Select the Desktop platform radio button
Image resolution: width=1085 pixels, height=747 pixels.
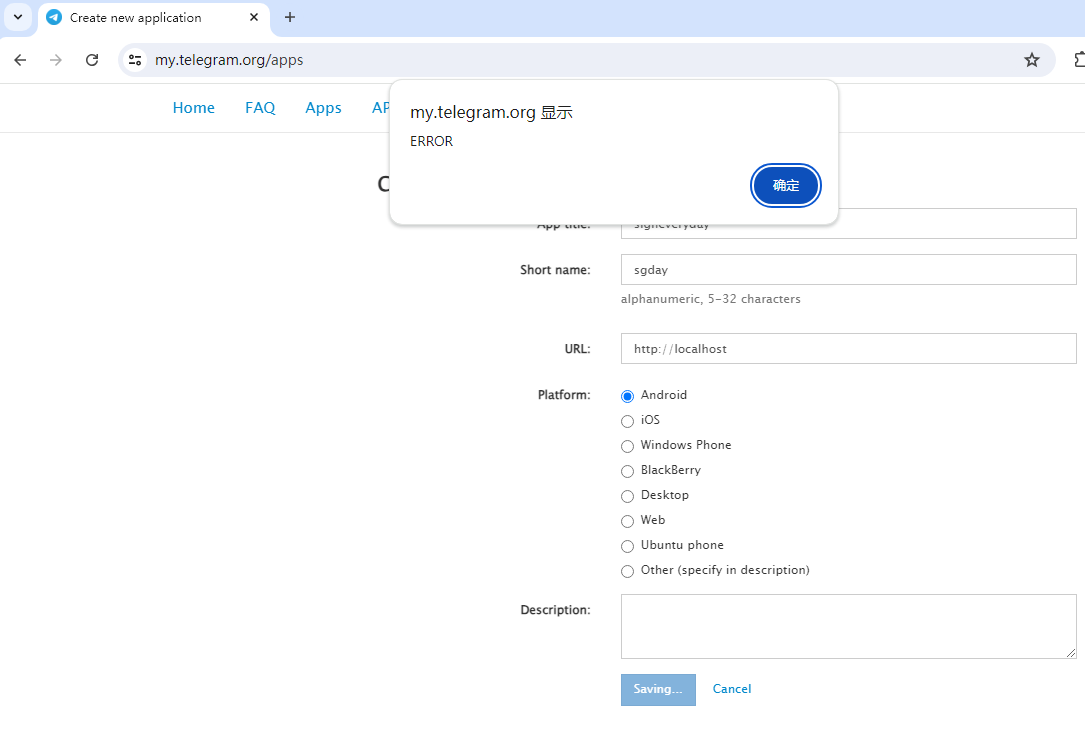(x=628, y=496)
